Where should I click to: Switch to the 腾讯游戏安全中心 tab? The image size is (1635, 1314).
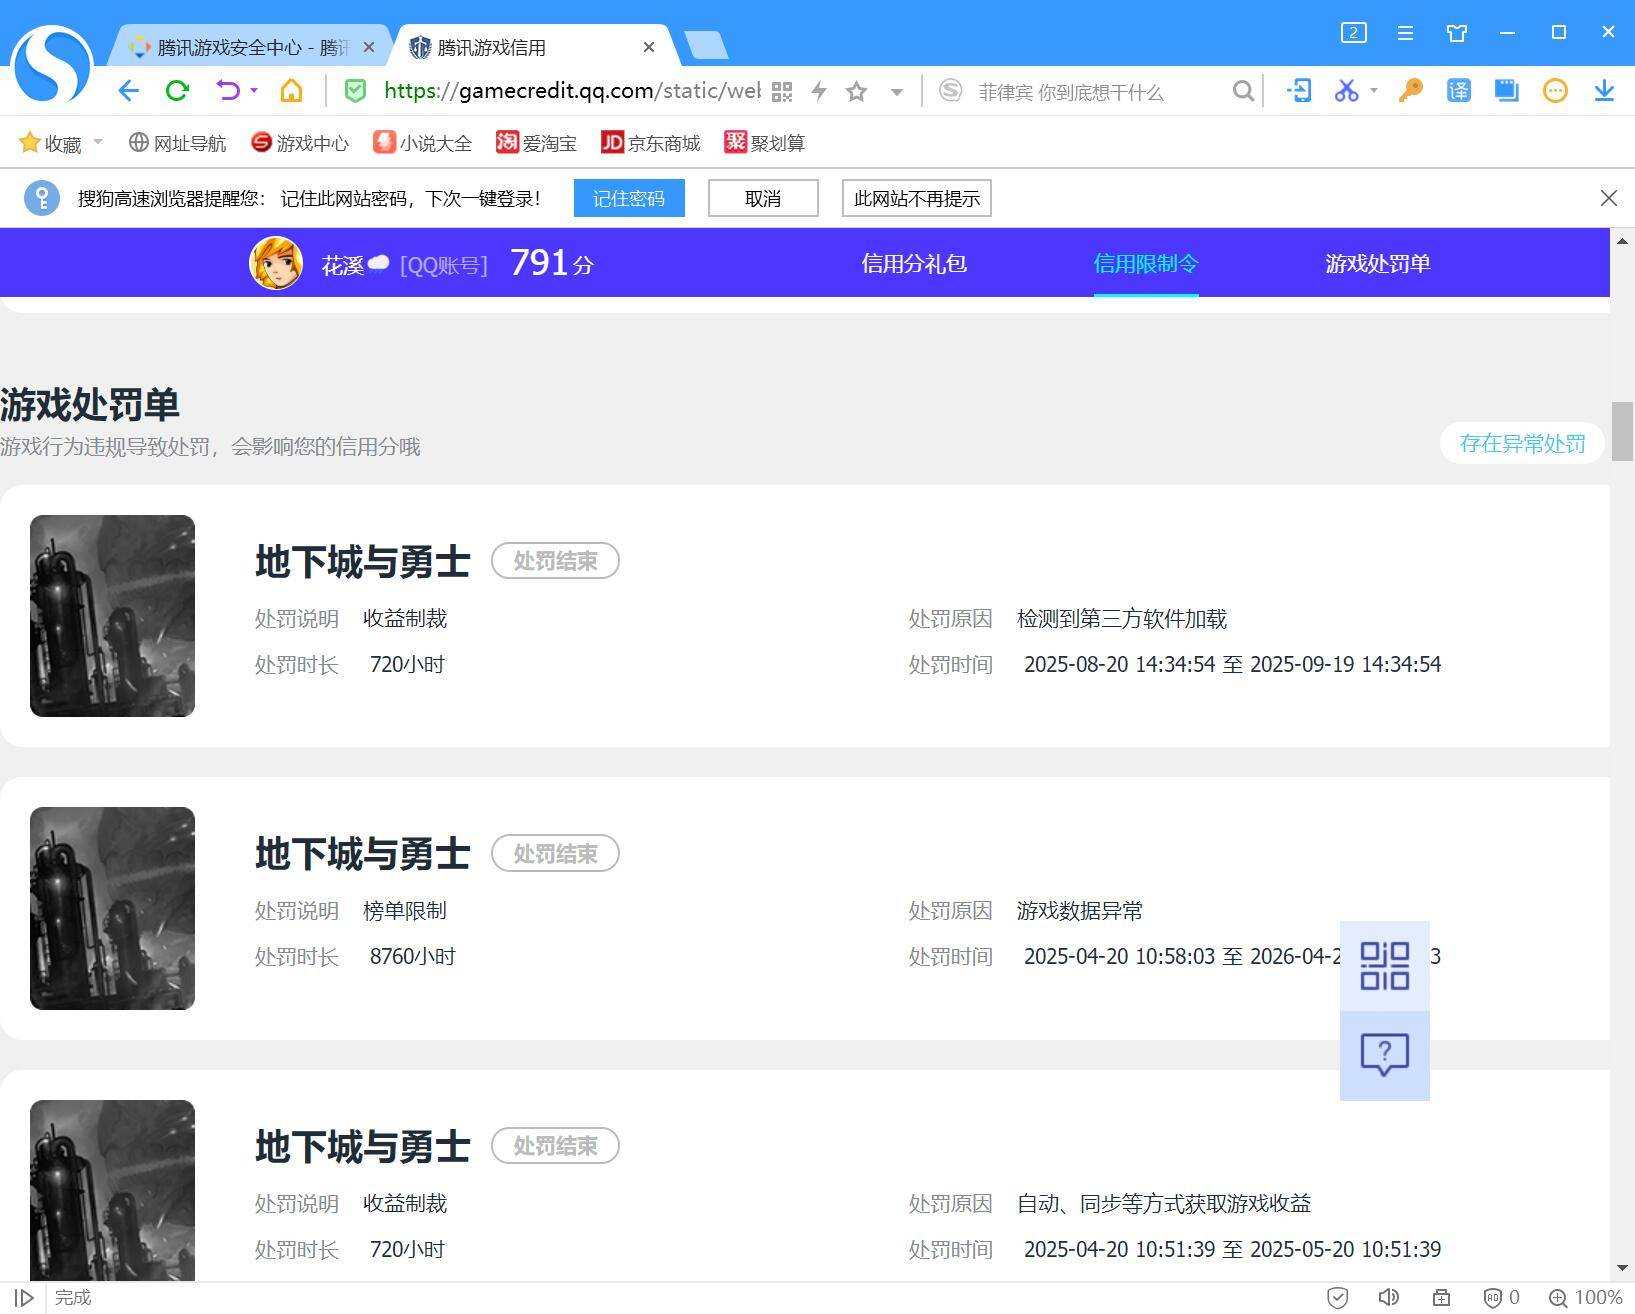click(252, 47)
